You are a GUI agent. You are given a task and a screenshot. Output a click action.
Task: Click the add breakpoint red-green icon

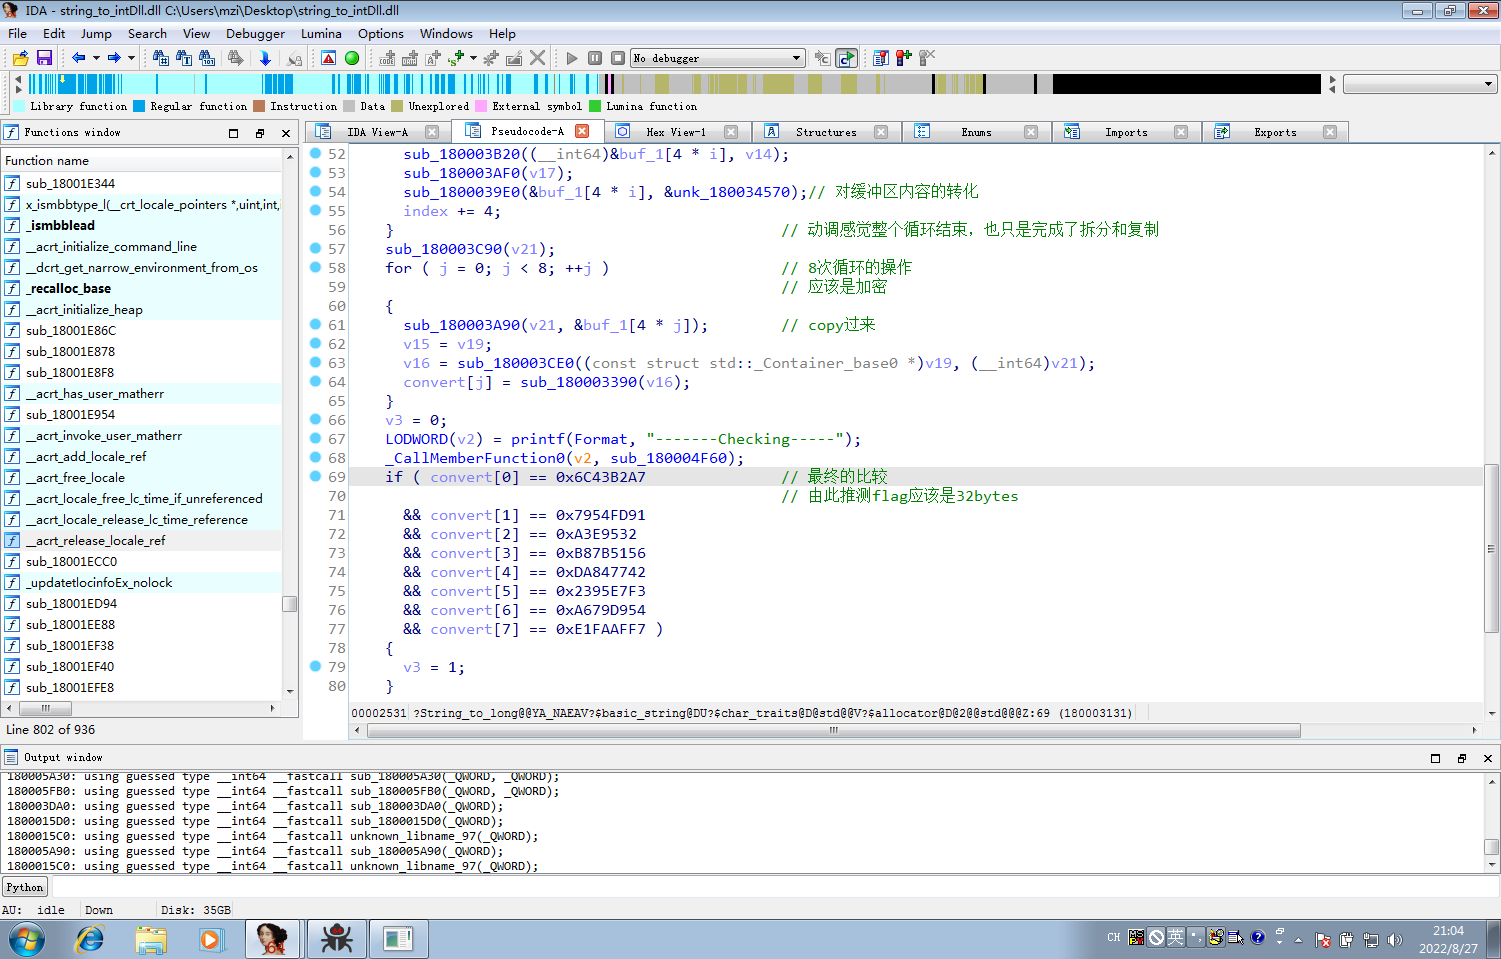point(904,58)
